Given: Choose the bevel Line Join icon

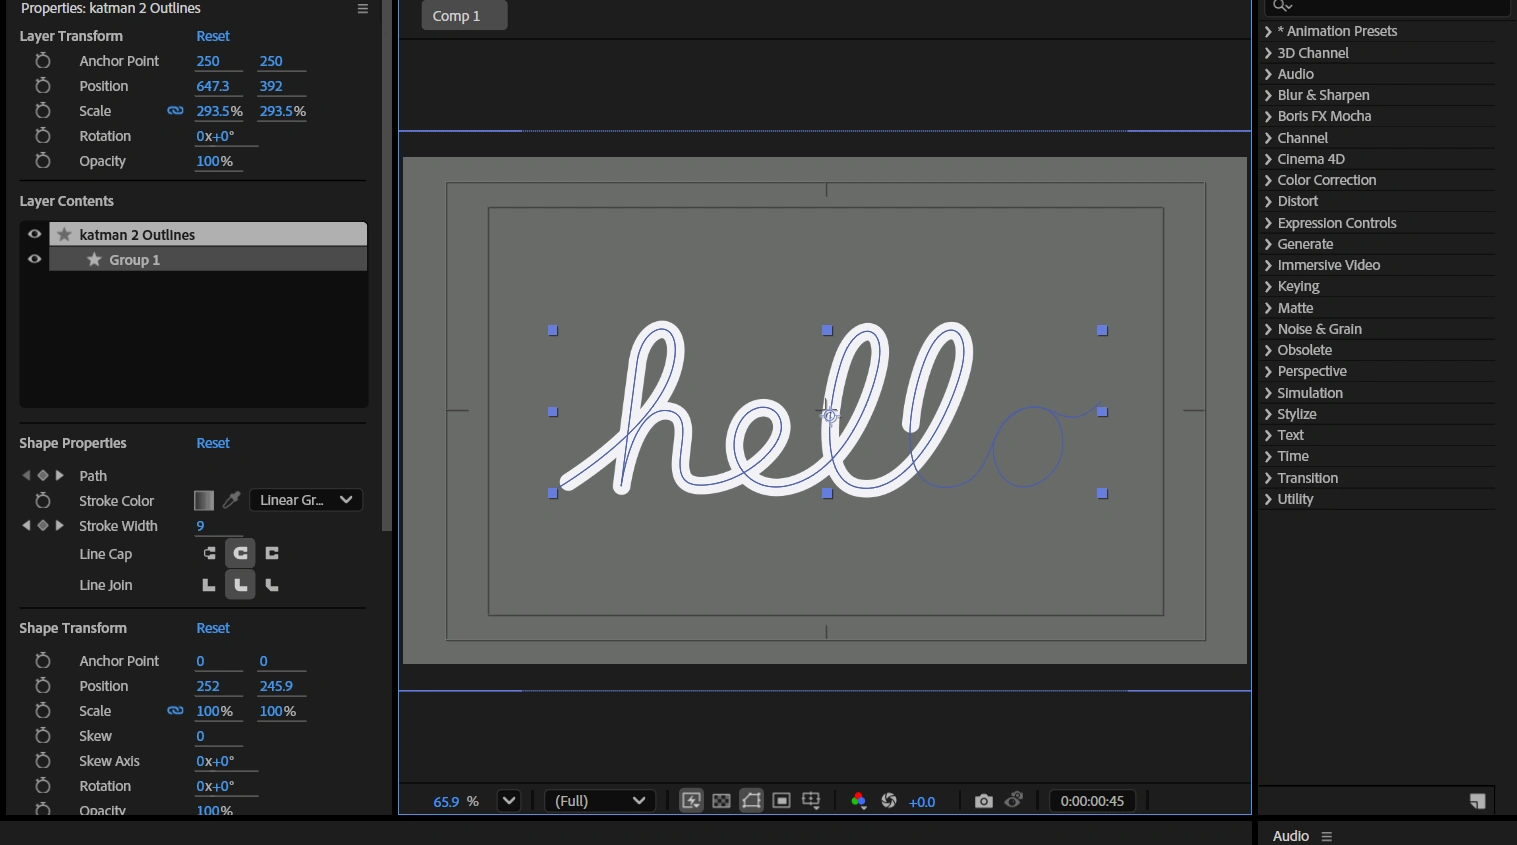Looking at the screenshot, I should tap(272, 585).
